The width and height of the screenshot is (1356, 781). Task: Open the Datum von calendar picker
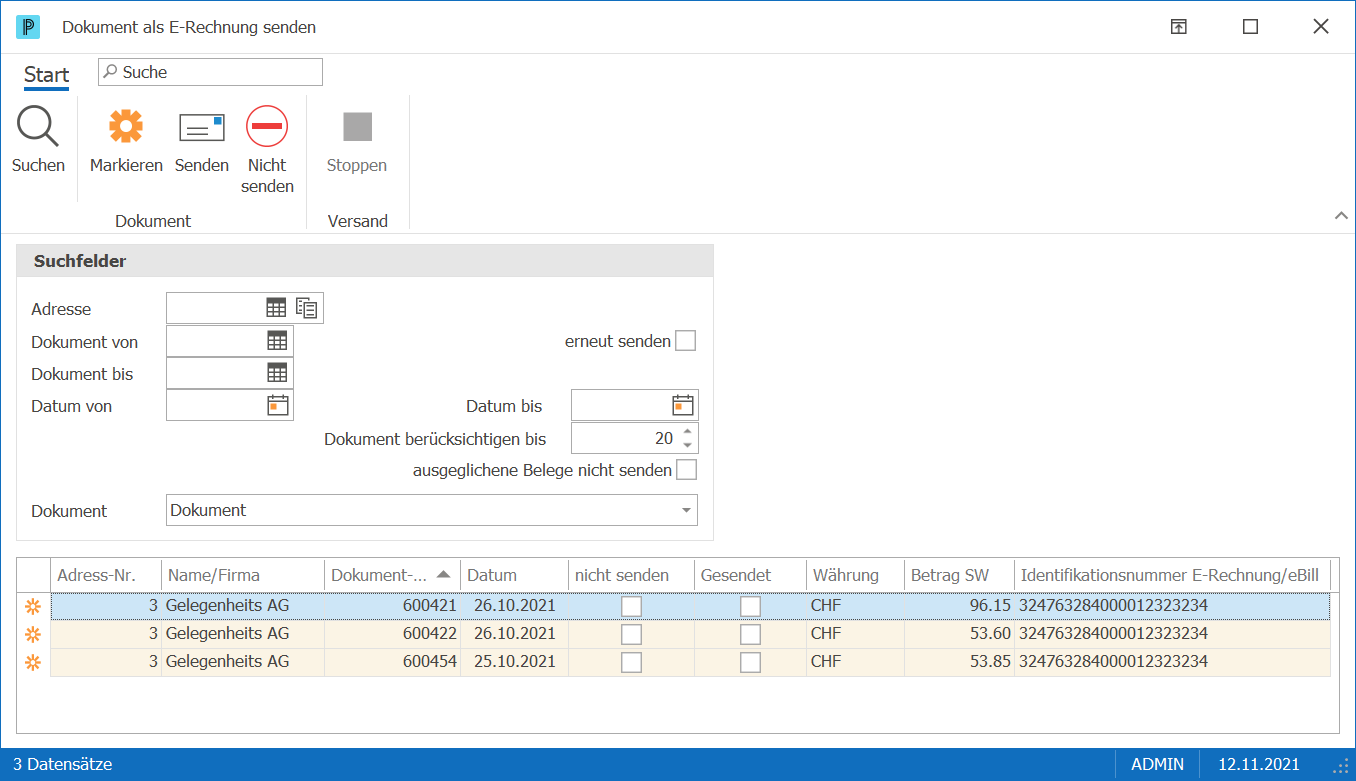coord(277,405)
